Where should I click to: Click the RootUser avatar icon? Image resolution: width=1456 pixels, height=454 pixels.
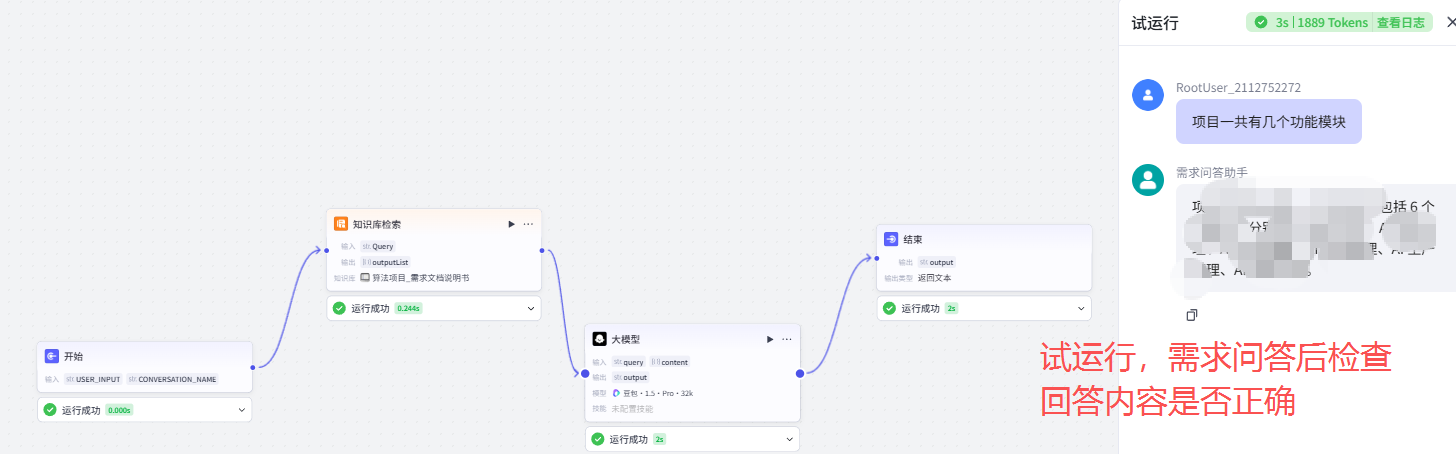pyautogui.click(x=1147, y=95)
